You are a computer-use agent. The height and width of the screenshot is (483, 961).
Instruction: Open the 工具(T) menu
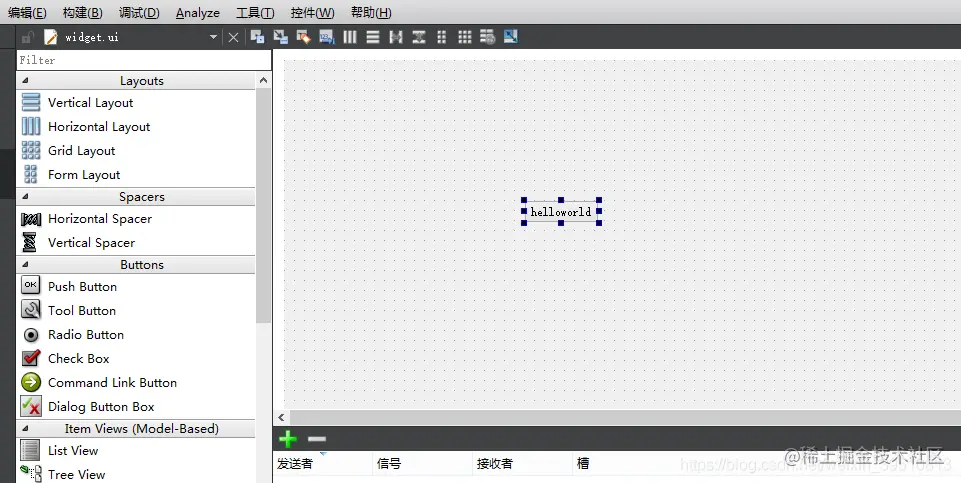tap(255, 12)
